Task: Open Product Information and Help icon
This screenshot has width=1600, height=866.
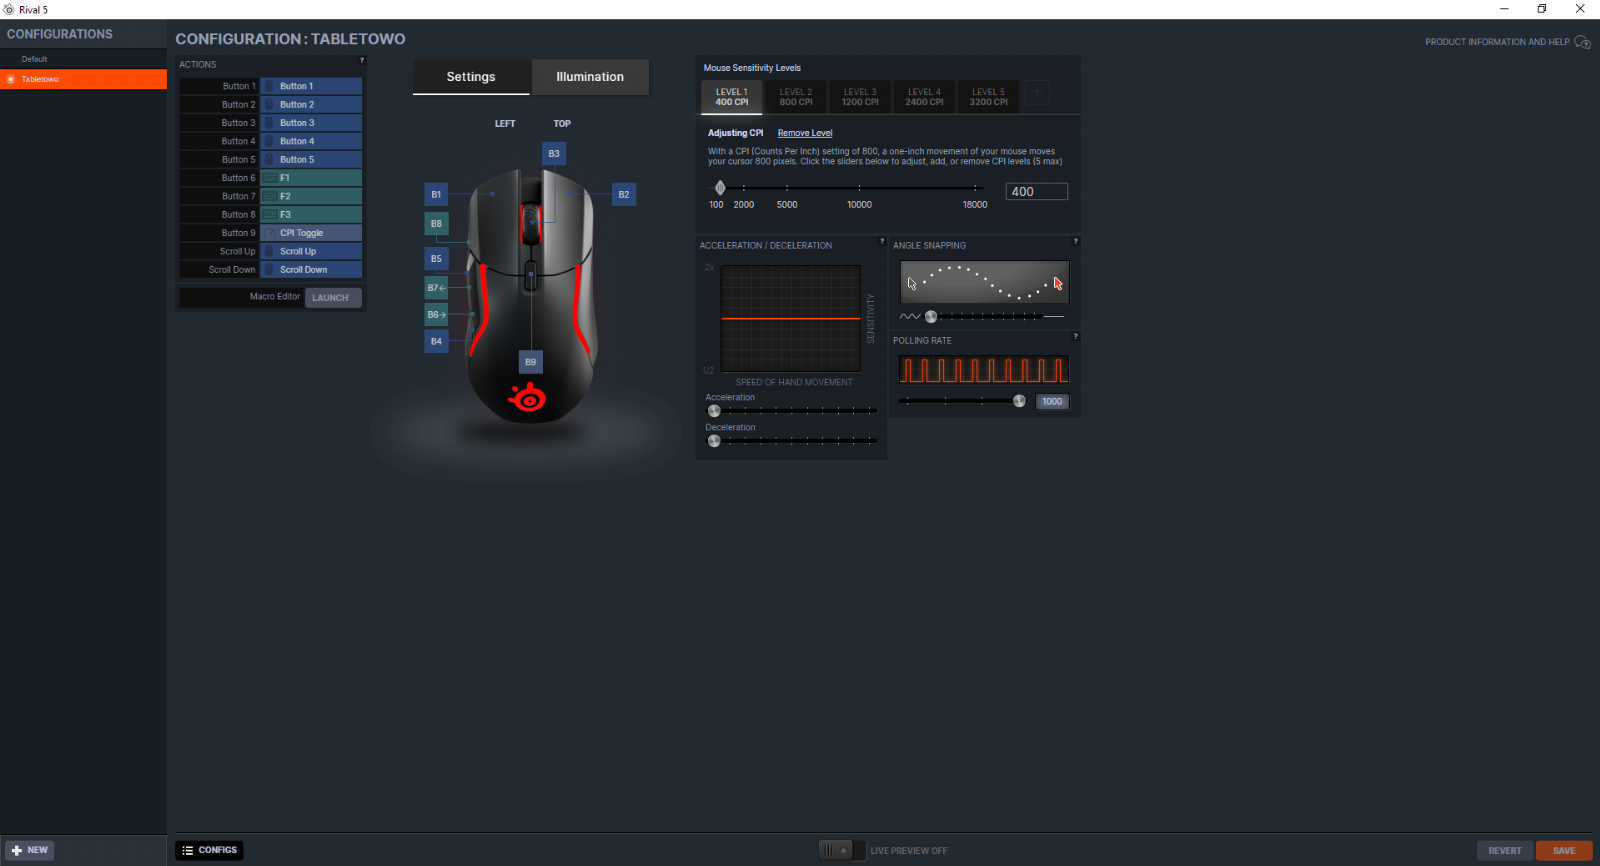Action: coord(1582,42)
